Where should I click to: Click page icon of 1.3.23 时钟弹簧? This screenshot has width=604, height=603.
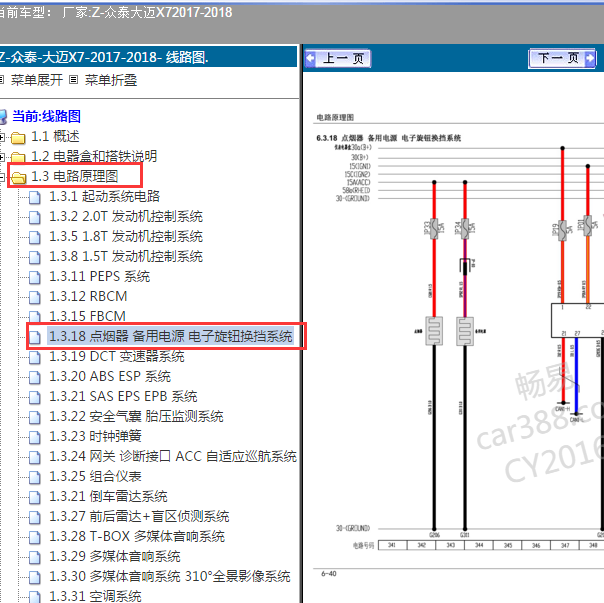coord(35,437)
